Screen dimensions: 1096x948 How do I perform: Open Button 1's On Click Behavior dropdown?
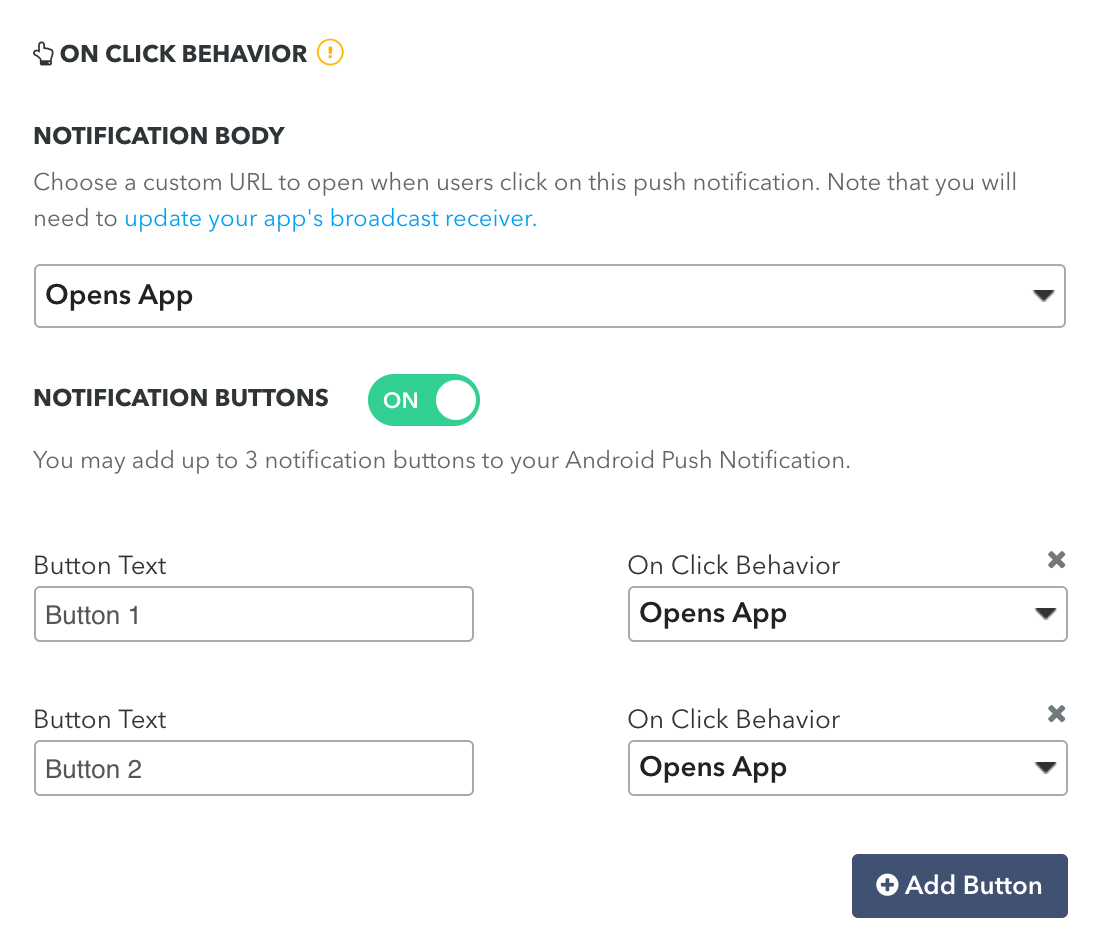coord(847,613)
